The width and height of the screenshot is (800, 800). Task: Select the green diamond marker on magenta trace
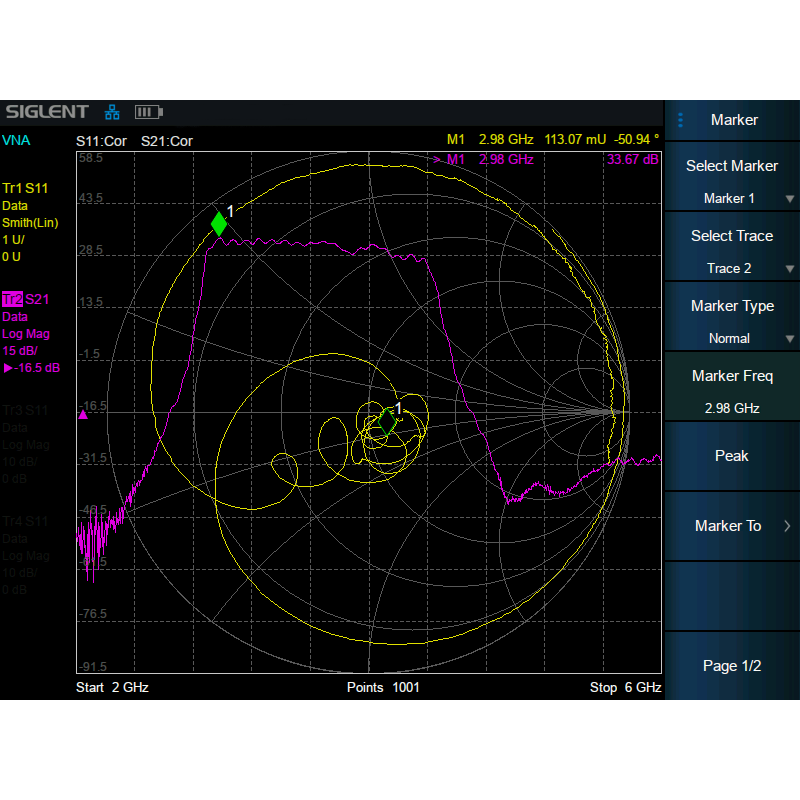pyautogui.click(x=219, y=224)
